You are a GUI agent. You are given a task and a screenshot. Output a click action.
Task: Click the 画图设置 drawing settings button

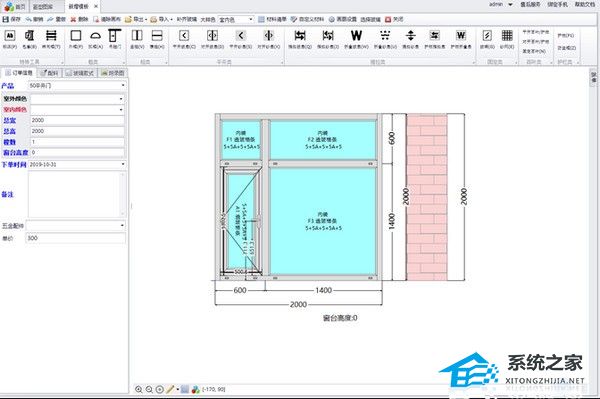(x=342, y=19)
